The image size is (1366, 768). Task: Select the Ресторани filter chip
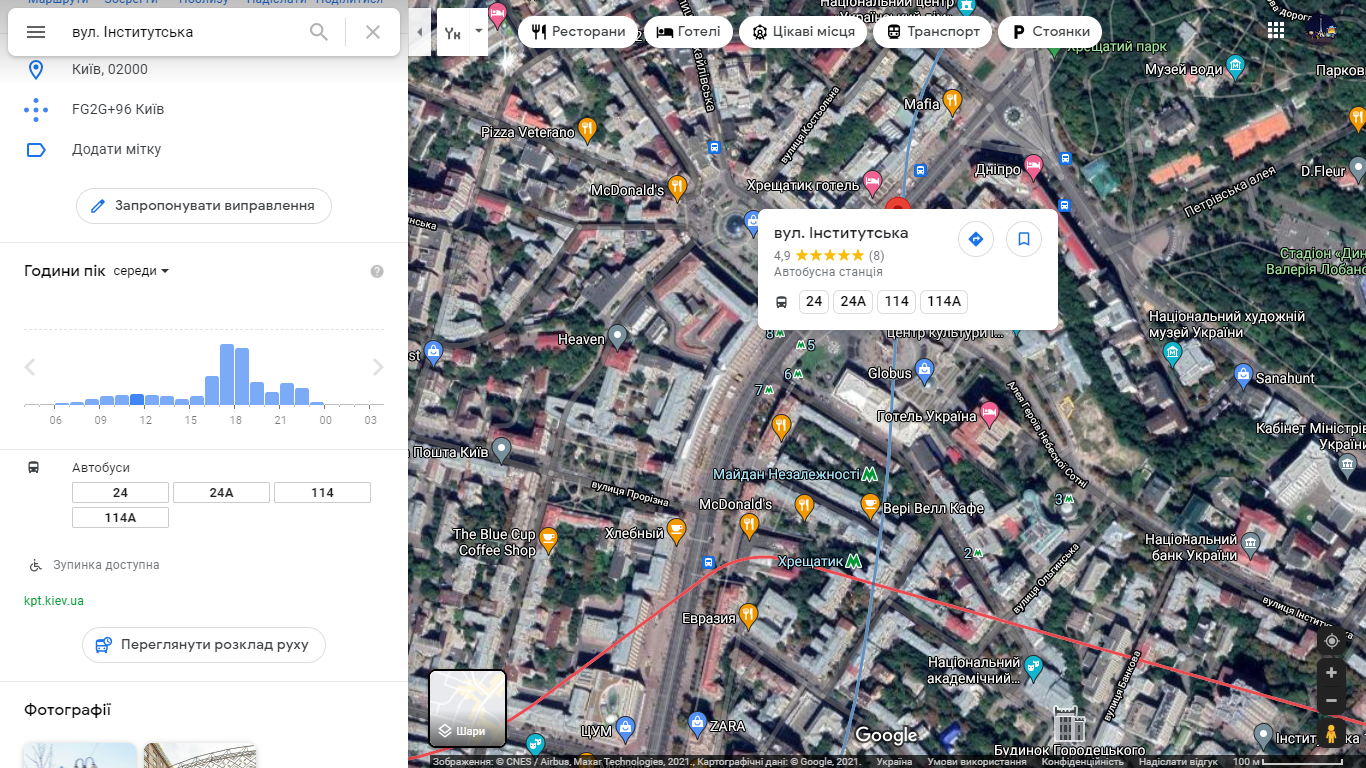click(x=578, y=32)
